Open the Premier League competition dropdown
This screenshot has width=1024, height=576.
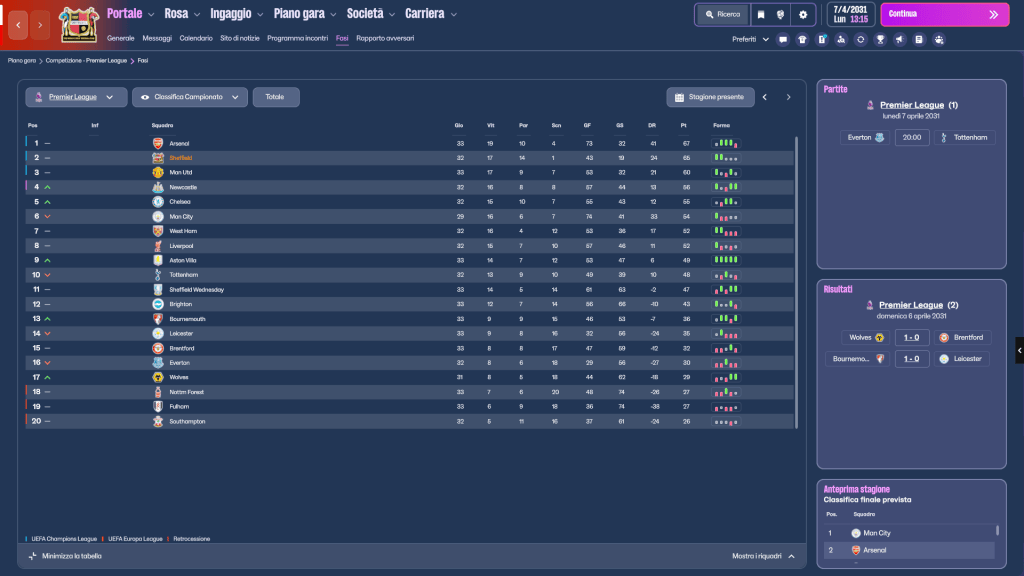pos(76,97)
